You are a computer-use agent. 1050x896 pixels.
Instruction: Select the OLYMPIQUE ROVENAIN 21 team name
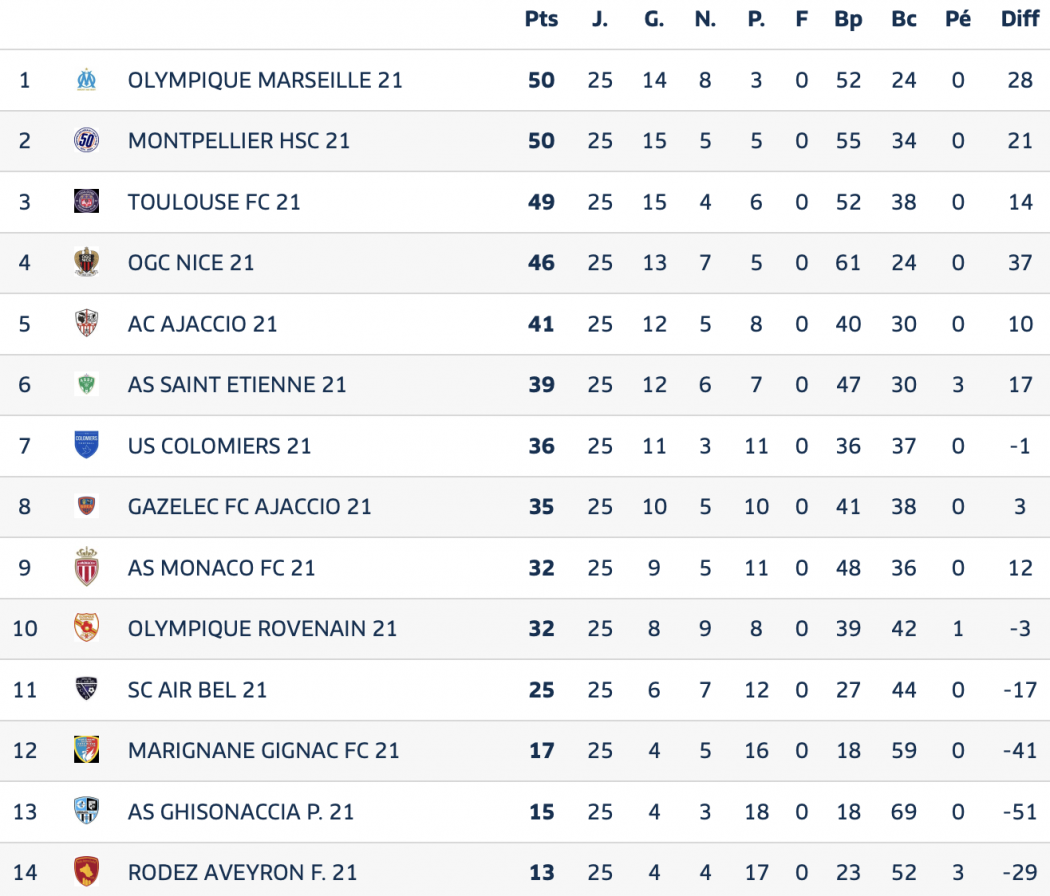coord(262,629)
